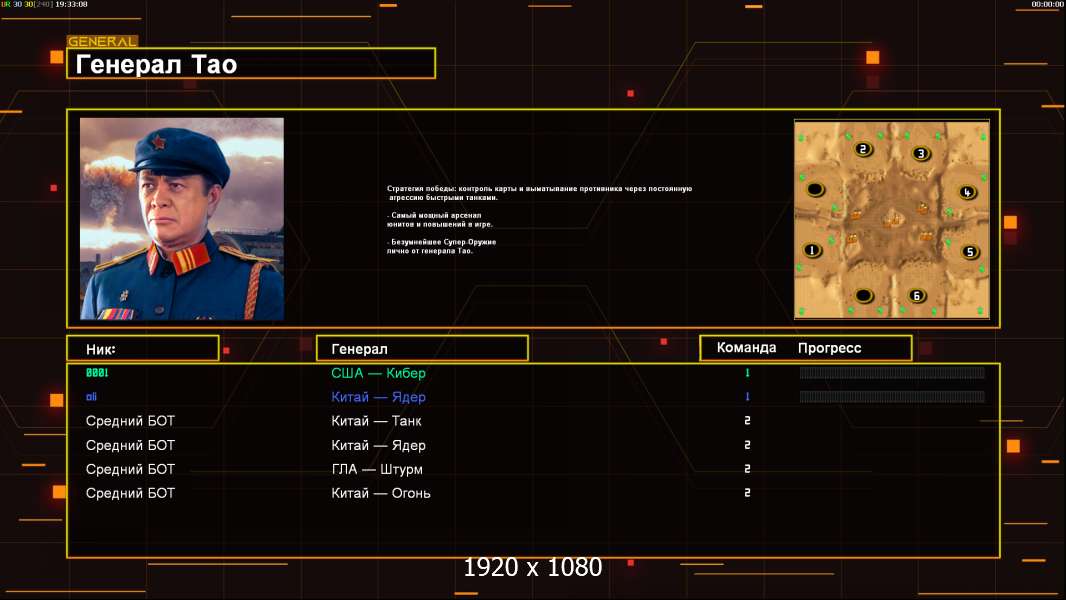Select start position 2 on the minimap
Image resolution: width=1066 pixels, height=600 pixels.
pos(863,149)
